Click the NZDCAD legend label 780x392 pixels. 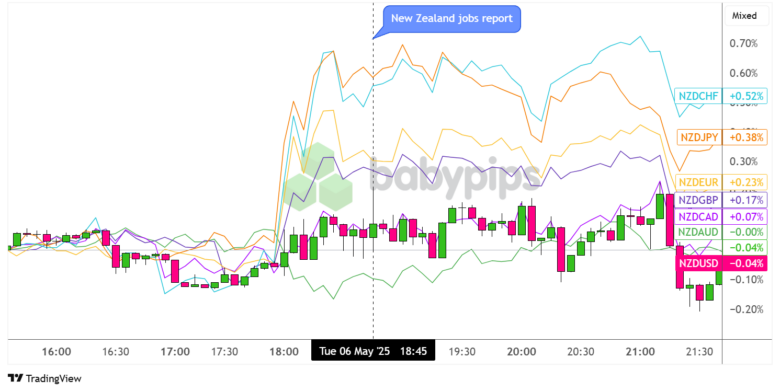click(698, 217)
